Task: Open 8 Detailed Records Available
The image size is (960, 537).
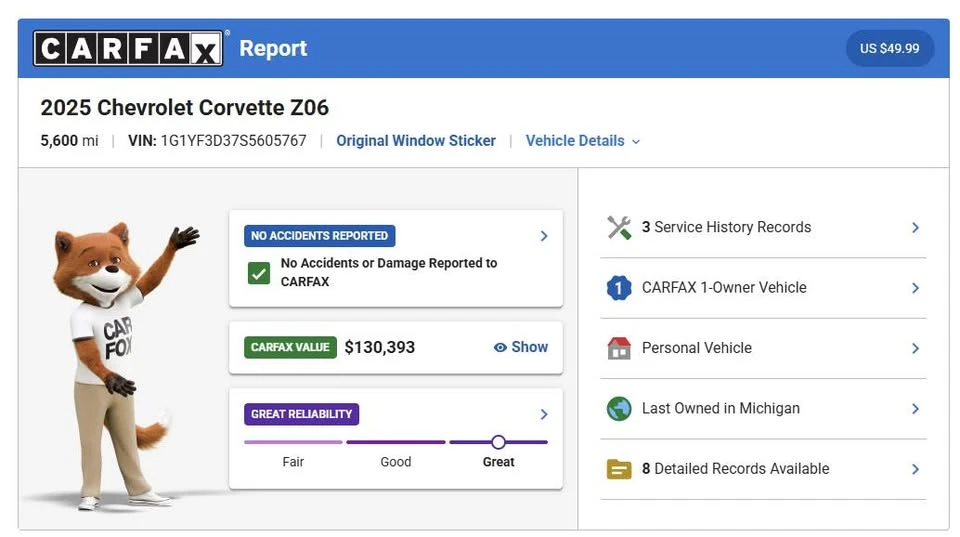Action: pyautogui.click(x=763, y=469)
